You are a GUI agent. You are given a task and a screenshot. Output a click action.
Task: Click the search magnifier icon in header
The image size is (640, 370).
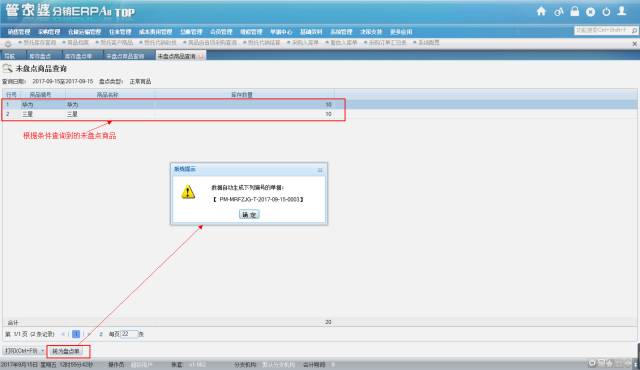pyautogui.click(x=634, y=31)
